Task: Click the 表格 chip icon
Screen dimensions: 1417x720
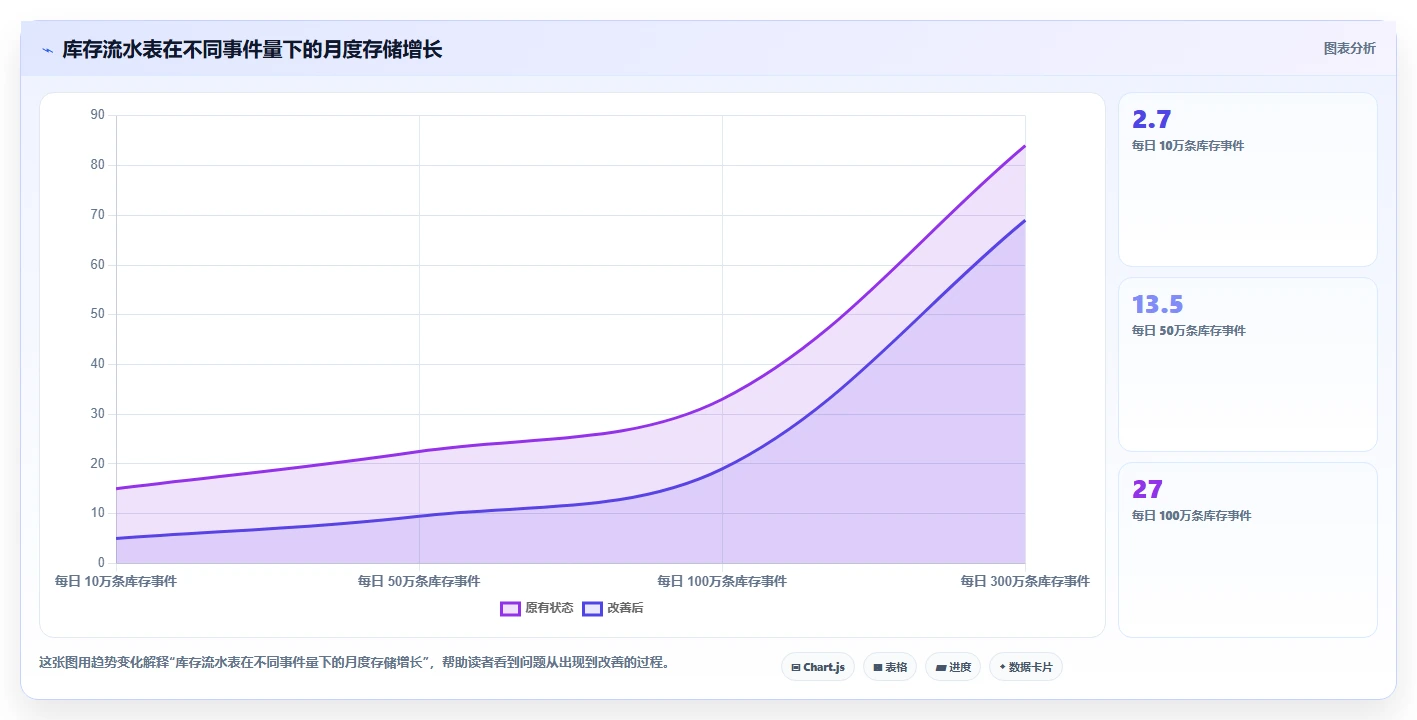Action: click(877, 667)
